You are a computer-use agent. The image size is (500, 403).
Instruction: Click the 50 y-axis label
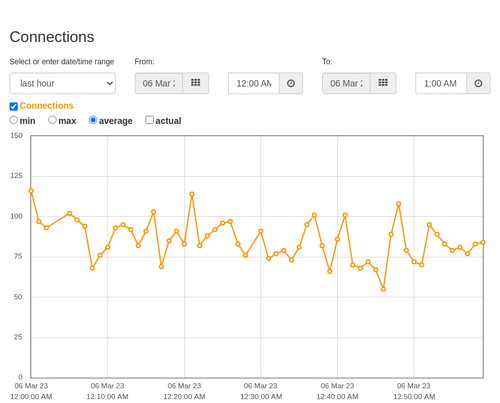pyautogui.click(x=18, y=297)
